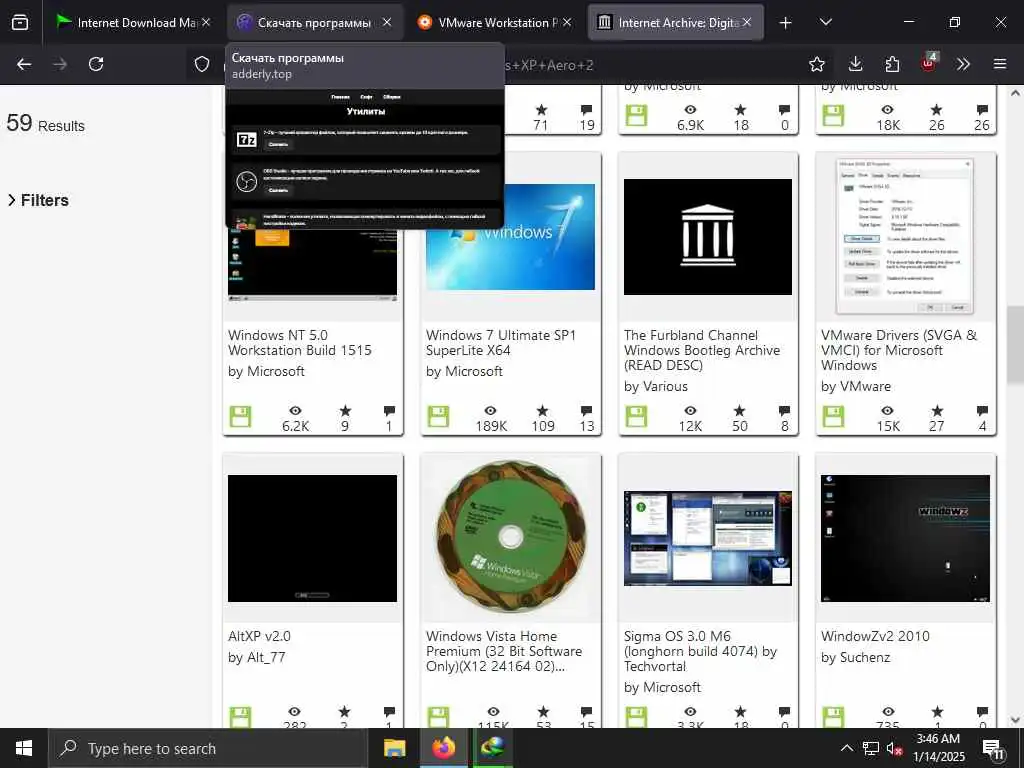Click software floppy icon on VMware Drivers card
The image size is (1024, 768).
833,417
